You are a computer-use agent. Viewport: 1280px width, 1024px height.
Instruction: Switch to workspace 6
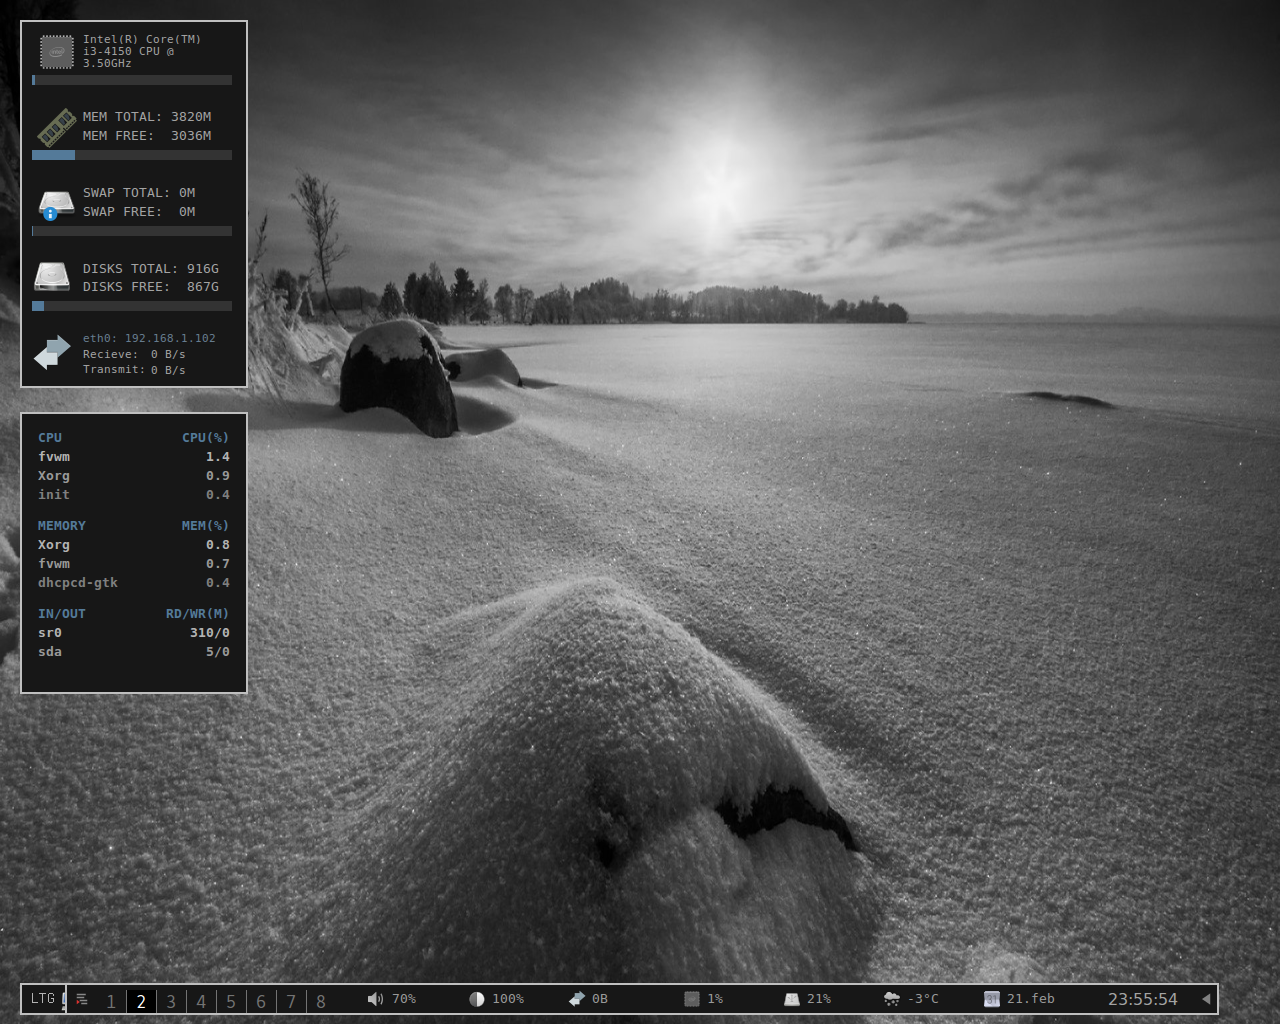[x=261, y=1000]
